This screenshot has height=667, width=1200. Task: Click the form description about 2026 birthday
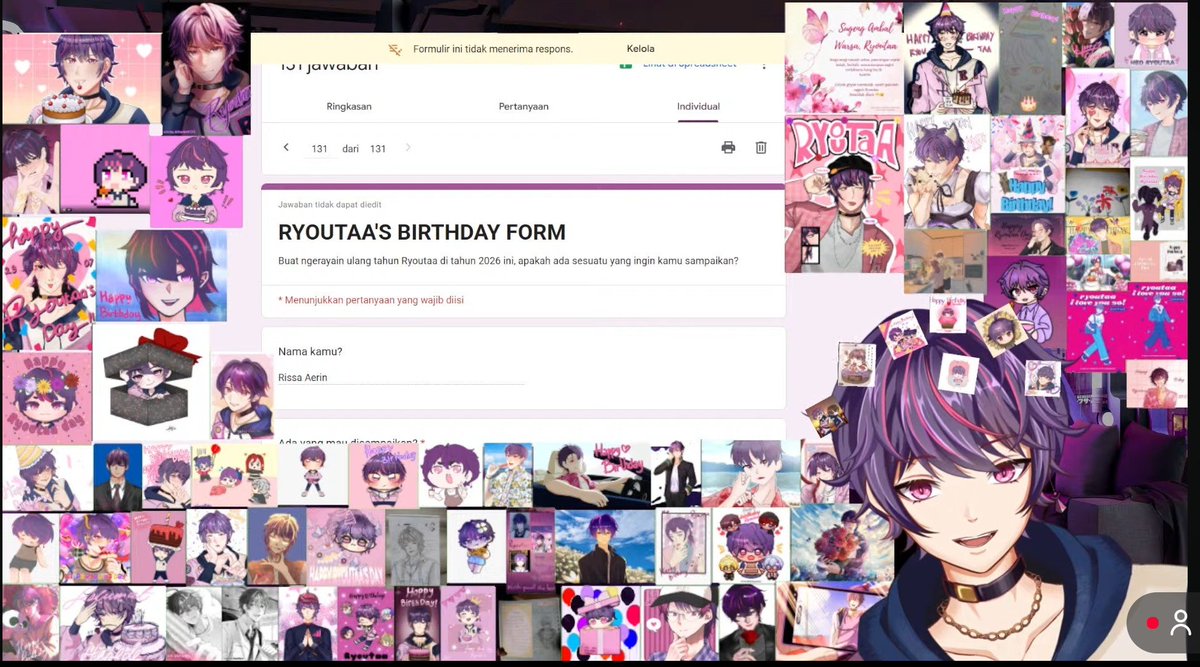(508, 261)
